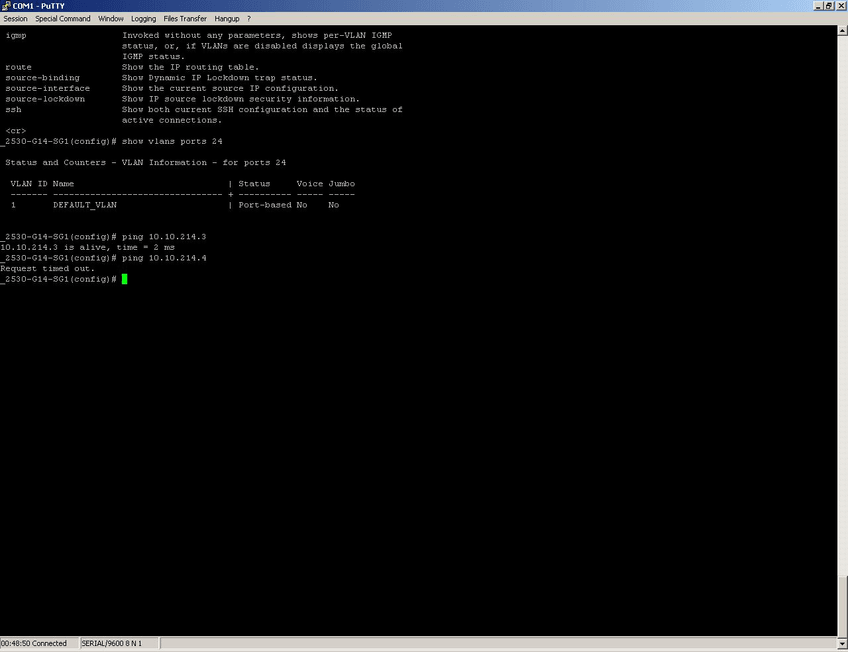The width and height of the screenshot is (848, 652).
Task: Click the 'VLAN ID' column header
Action: tap(29, 184)
